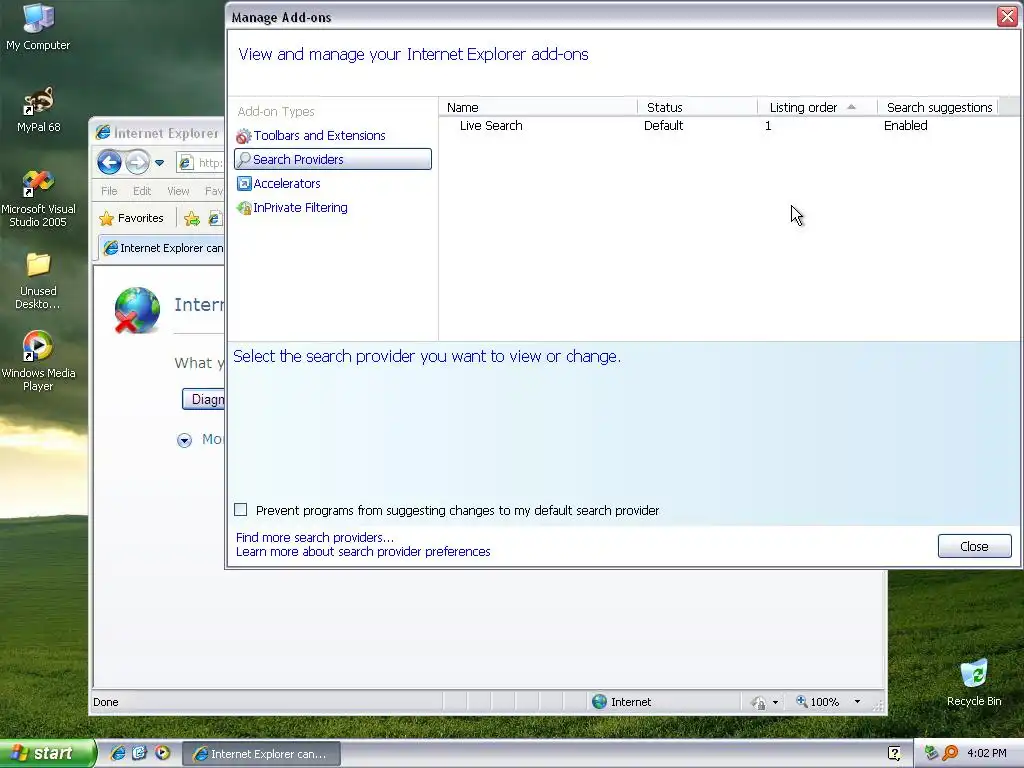This screenshot has width=1024, height=768.
Task: Open File menu in Internet Explorer
Action: (109, 191)
